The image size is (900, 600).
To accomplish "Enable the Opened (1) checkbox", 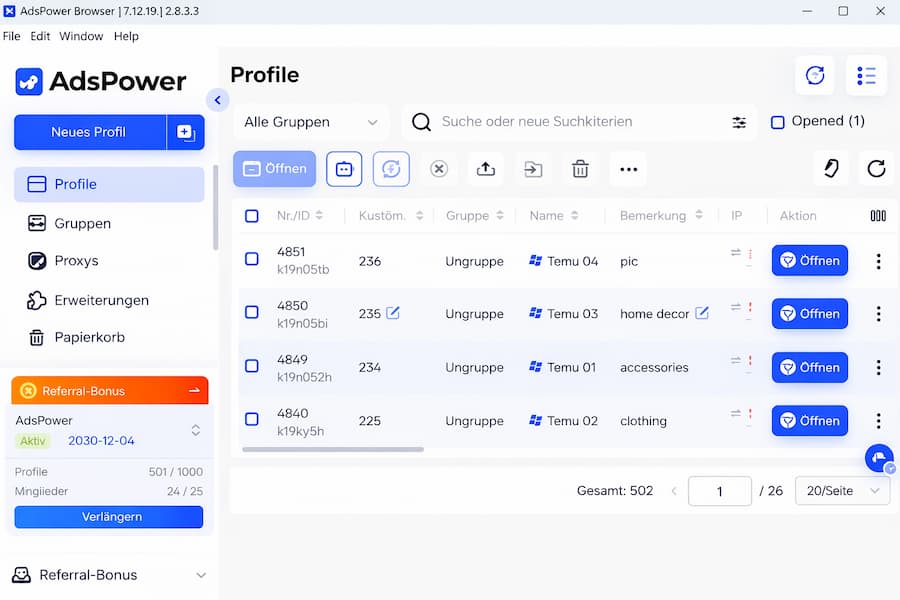I will tap(777, 122).
